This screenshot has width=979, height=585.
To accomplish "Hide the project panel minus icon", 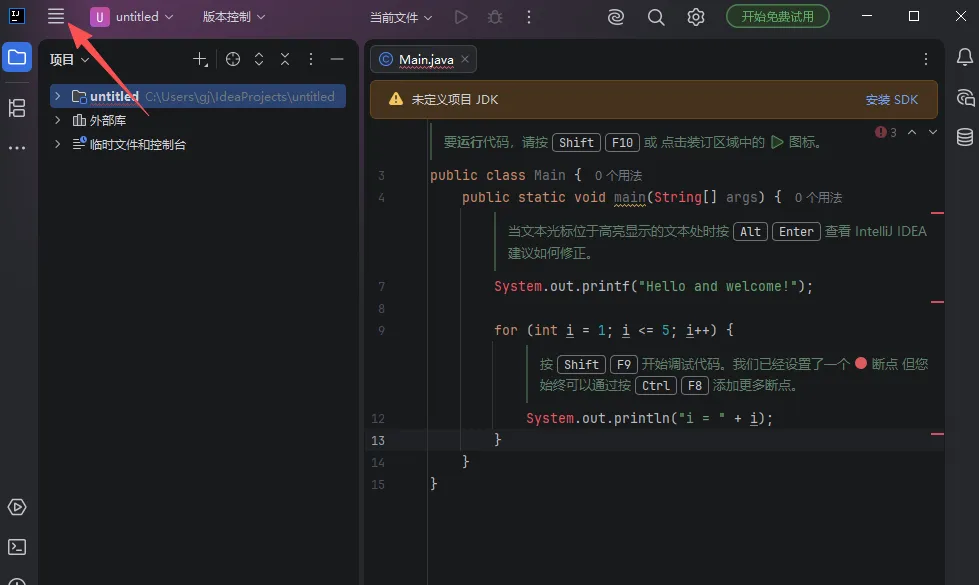I will [x=337, y=59].
